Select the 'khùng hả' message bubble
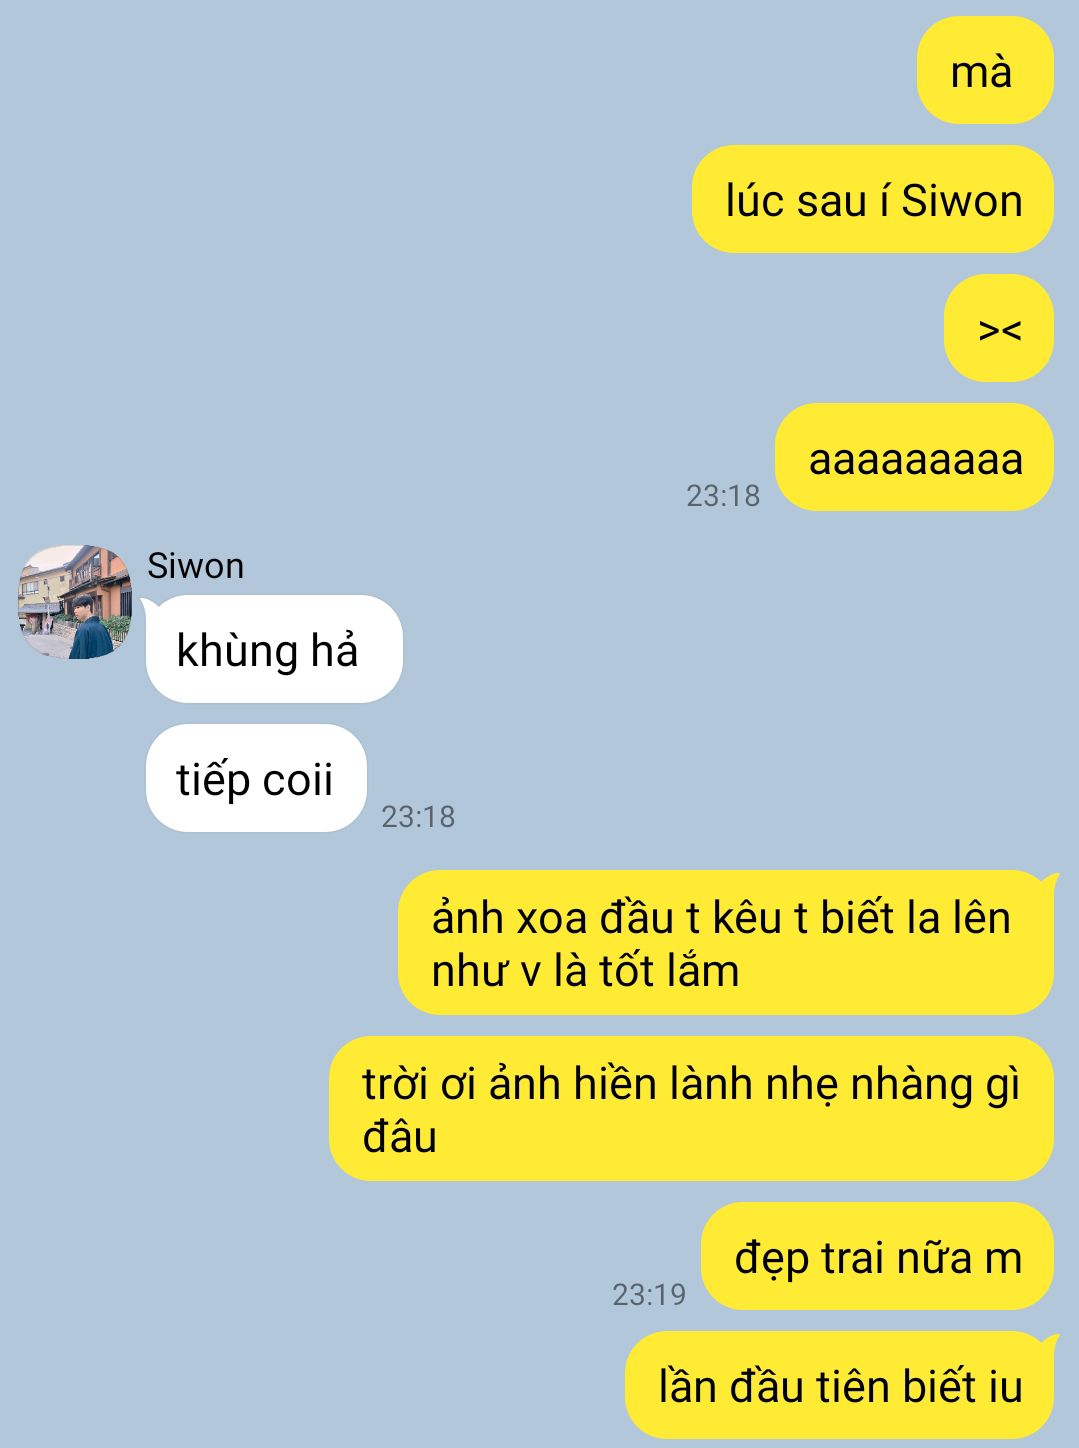Screen dimensions: 1079x1448 [274, 649]
